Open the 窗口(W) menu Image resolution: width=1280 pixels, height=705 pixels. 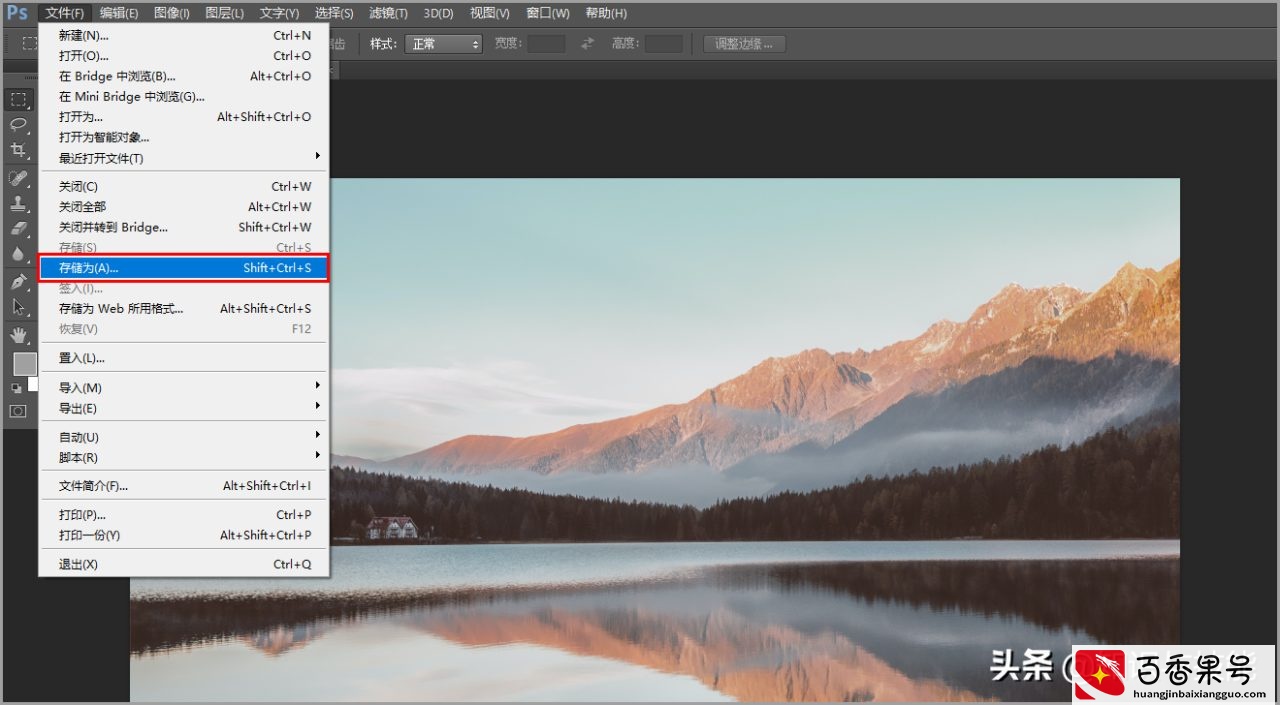[x=548, y=13]
